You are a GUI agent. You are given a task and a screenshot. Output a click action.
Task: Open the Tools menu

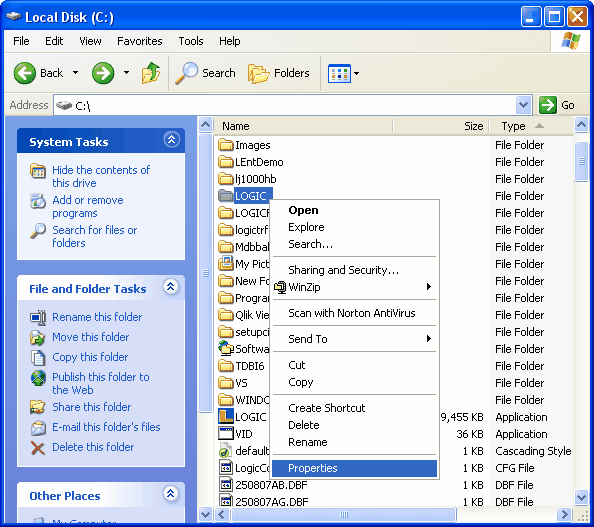tap(191, 41)
